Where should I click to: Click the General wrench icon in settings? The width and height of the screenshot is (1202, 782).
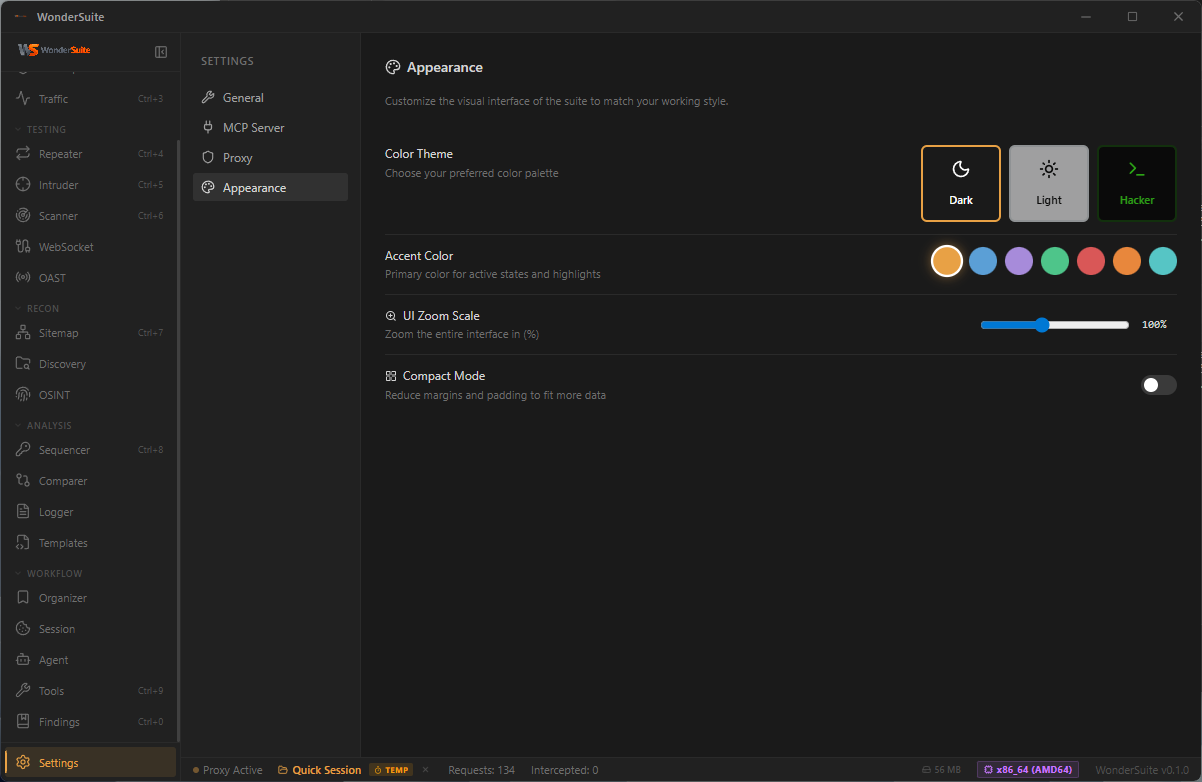[x=208, y=98]
